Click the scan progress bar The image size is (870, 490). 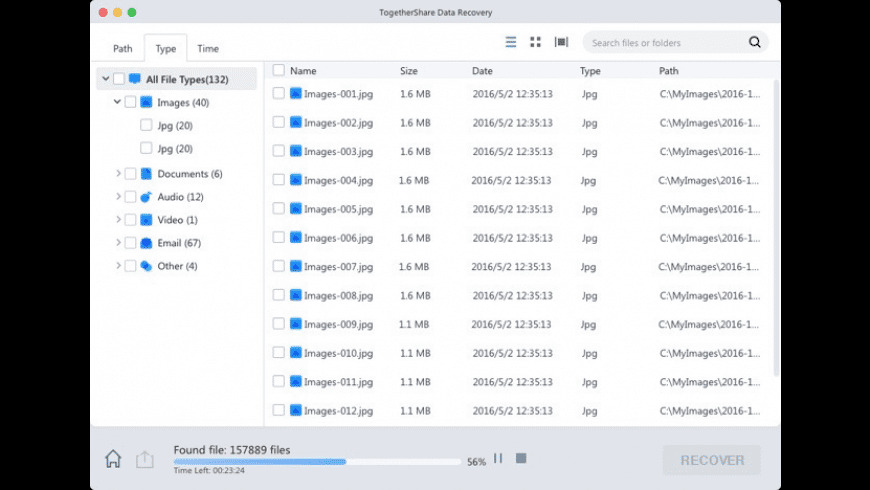click(317, 462)
